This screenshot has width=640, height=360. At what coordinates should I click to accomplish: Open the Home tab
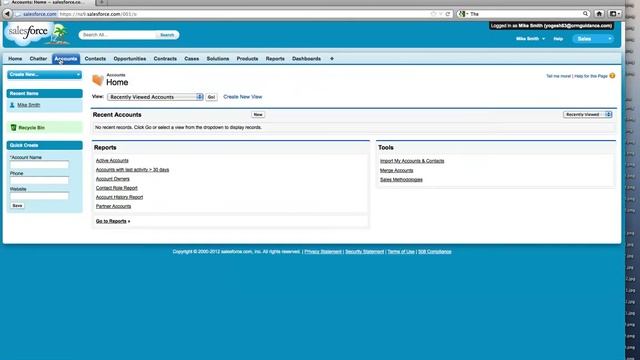[15, 59]
